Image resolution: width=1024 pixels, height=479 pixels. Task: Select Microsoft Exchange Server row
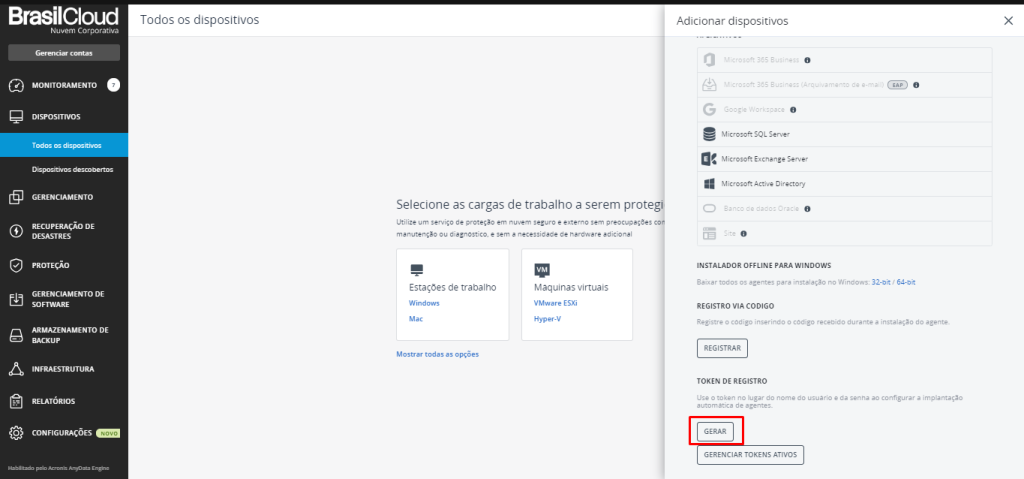coord(844,159)
